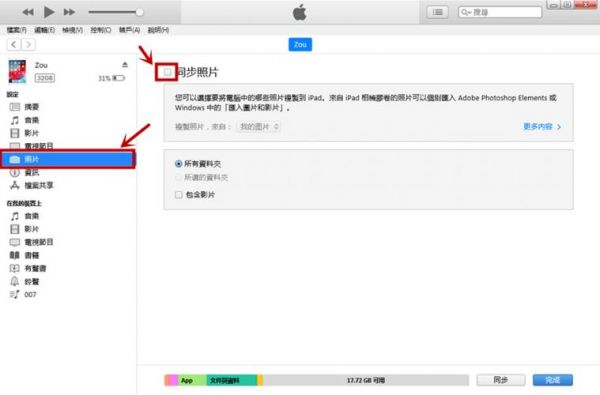Adjust the volume slider knob
This screenshot has height=395, width=600.
(x=139, y=12)
